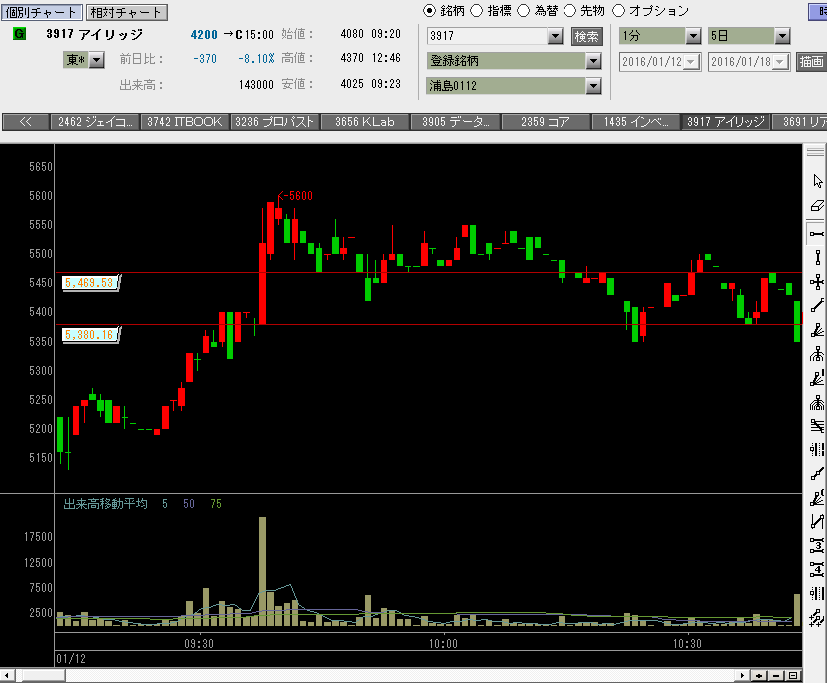Select the diagonal trend line tool

tap(817, 306)
